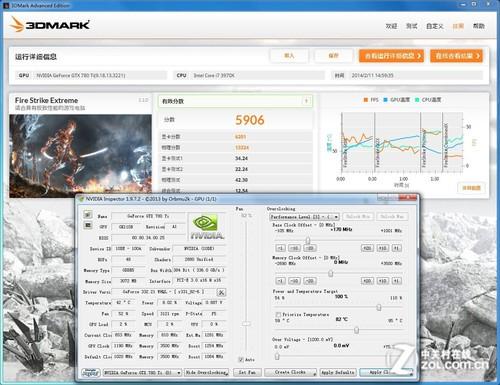Click the first small icon left of the Name field

click(87, 214)
